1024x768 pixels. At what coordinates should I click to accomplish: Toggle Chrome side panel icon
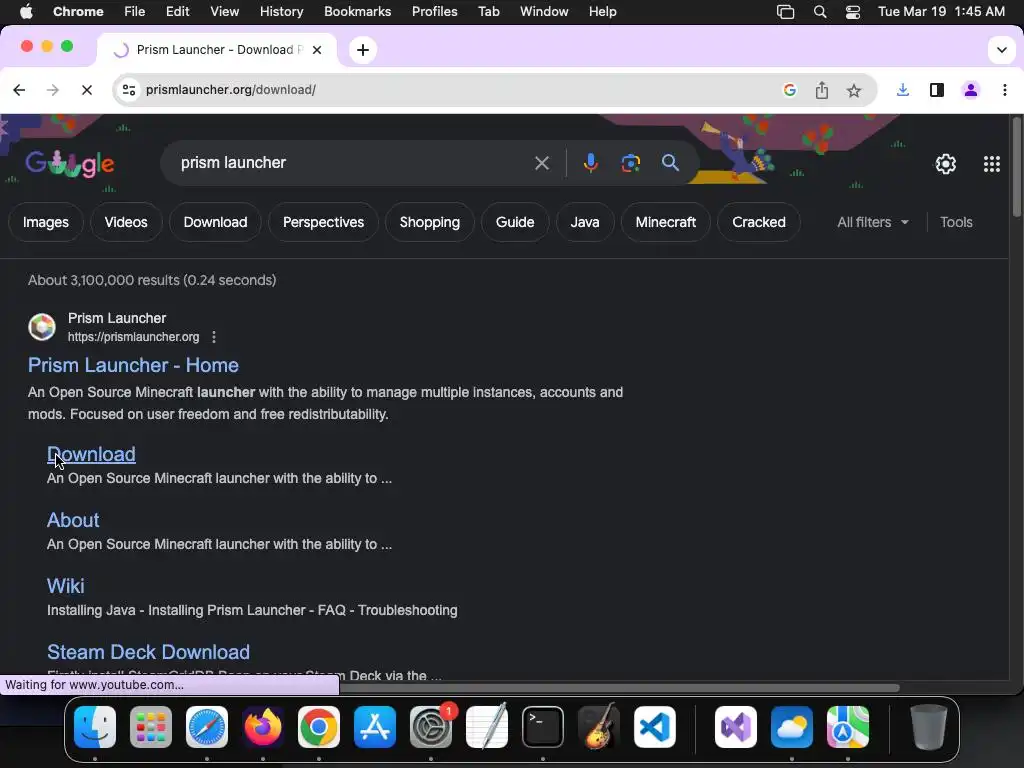[936, 90]
